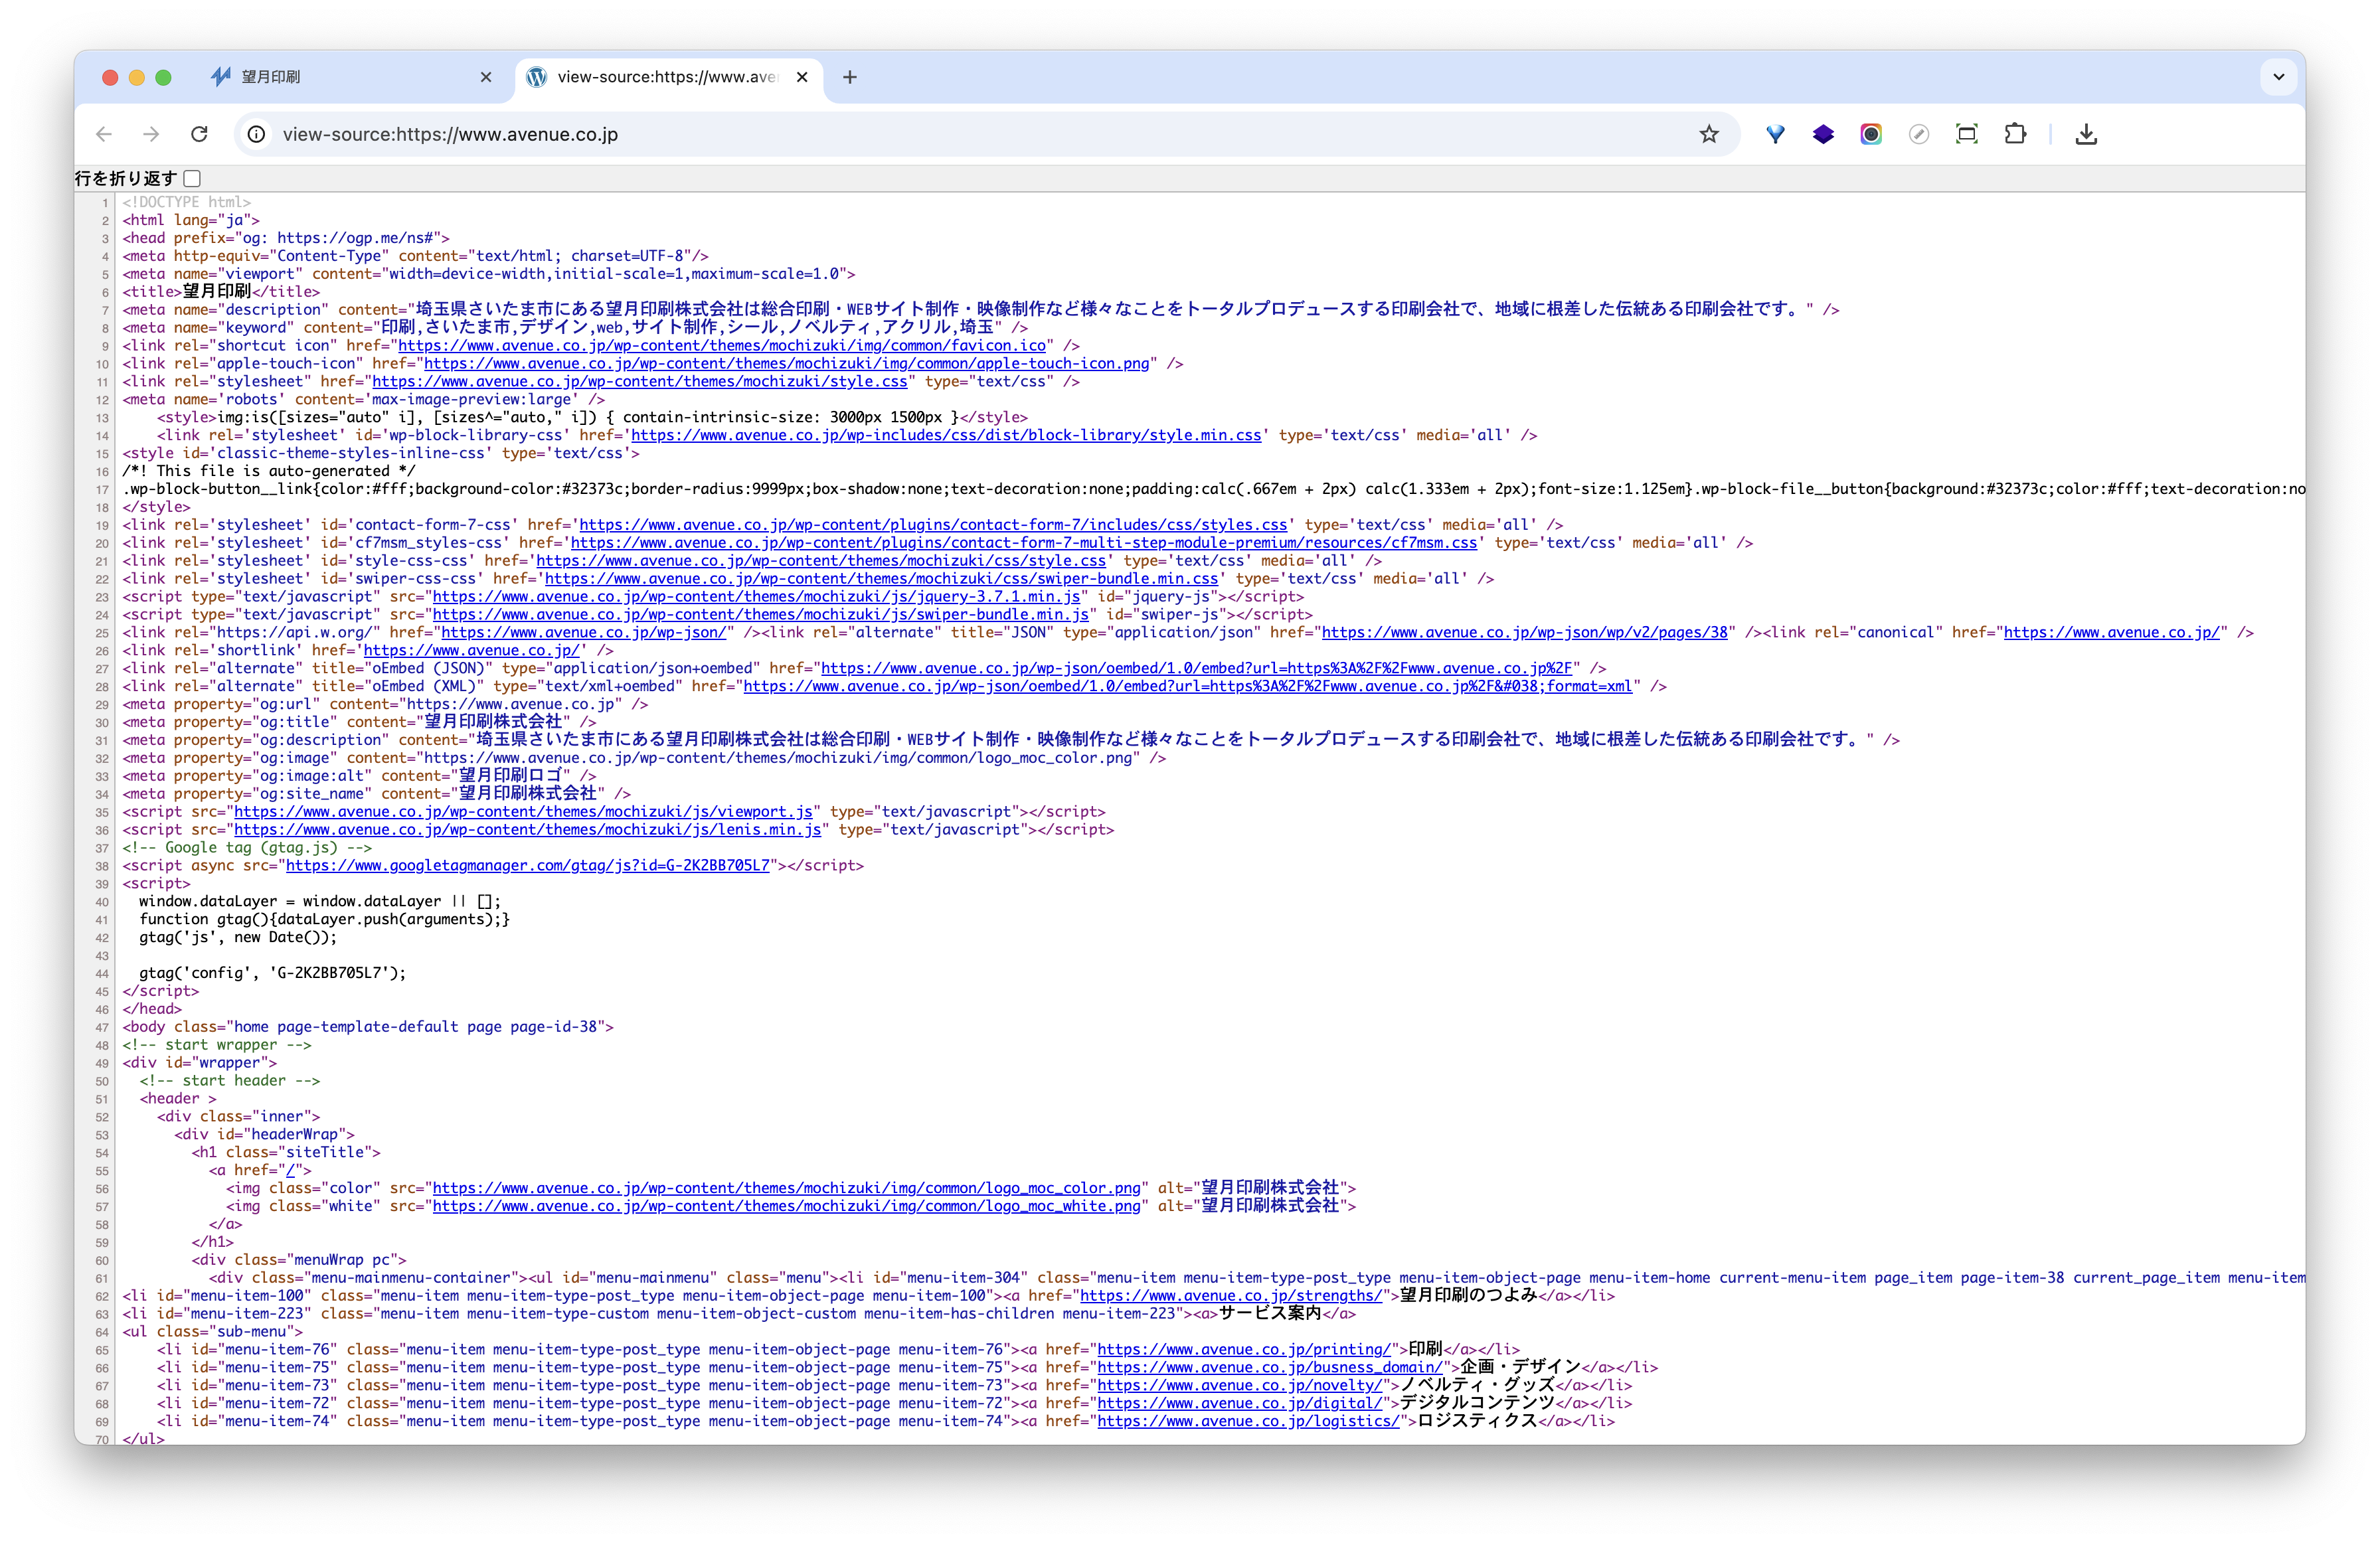Click the address bar URL field
Image resolution: width=2380 pixels, height=1543 pixels.
pyautogui.click(x=900, y=134)
